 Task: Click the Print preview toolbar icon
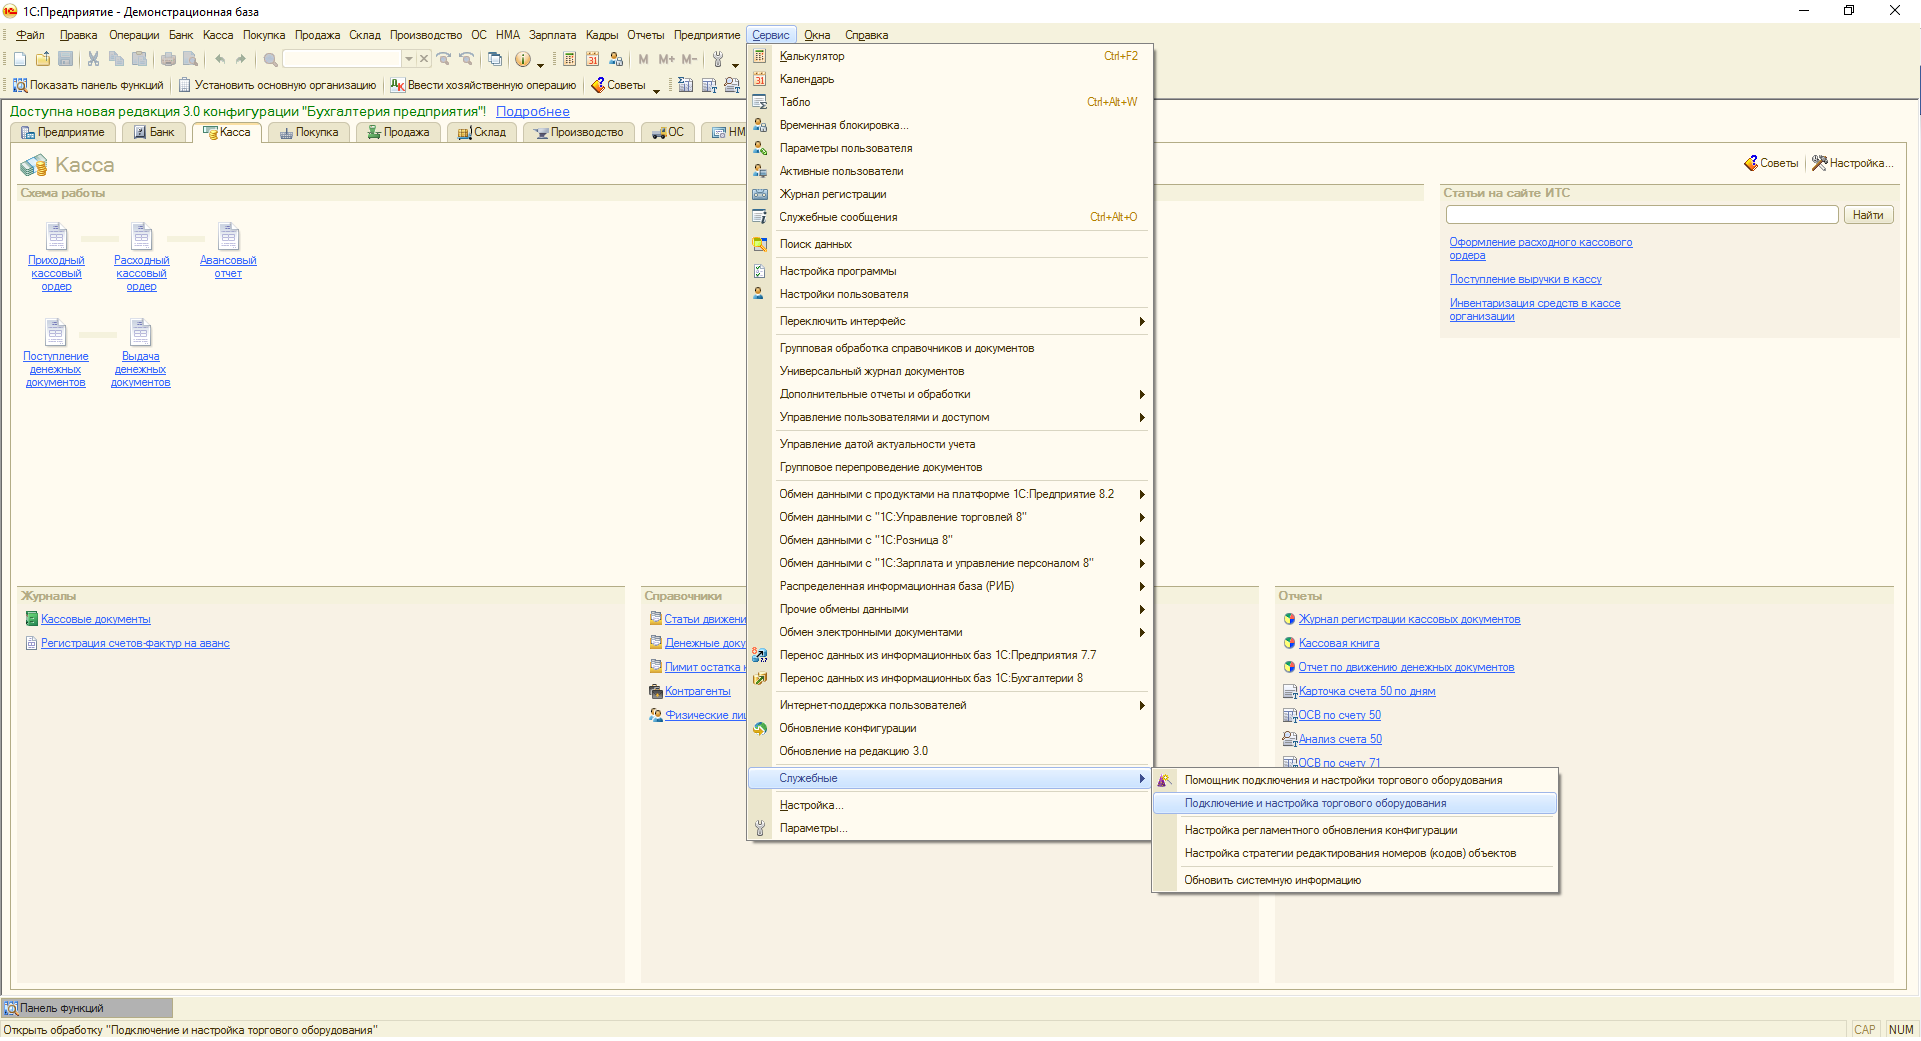point(190,59)
